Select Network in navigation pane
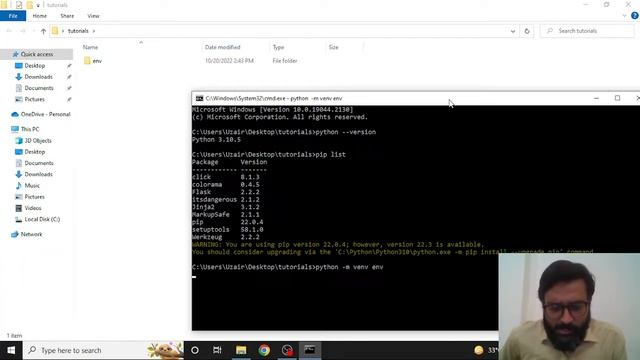 pos(31,234)
